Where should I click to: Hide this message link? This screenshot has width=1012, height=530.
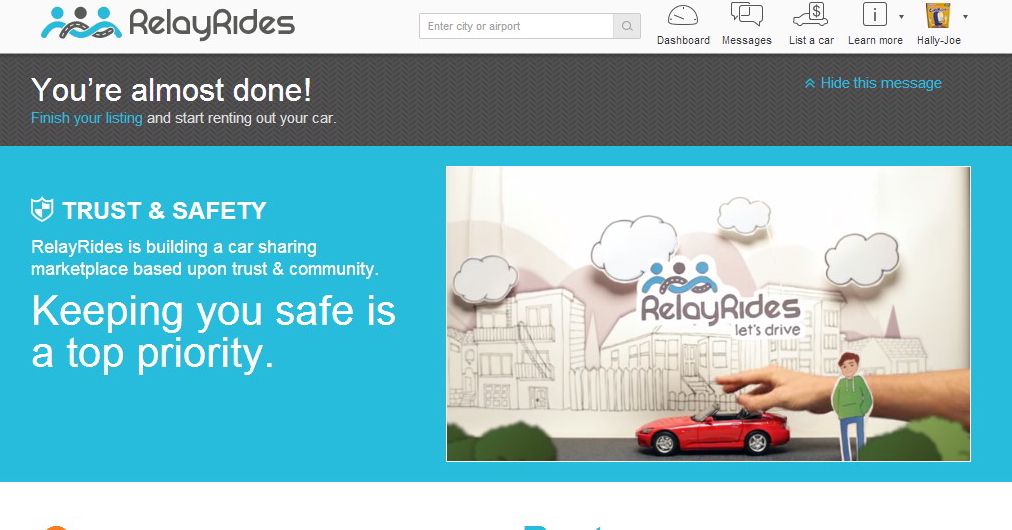[880, 83]
